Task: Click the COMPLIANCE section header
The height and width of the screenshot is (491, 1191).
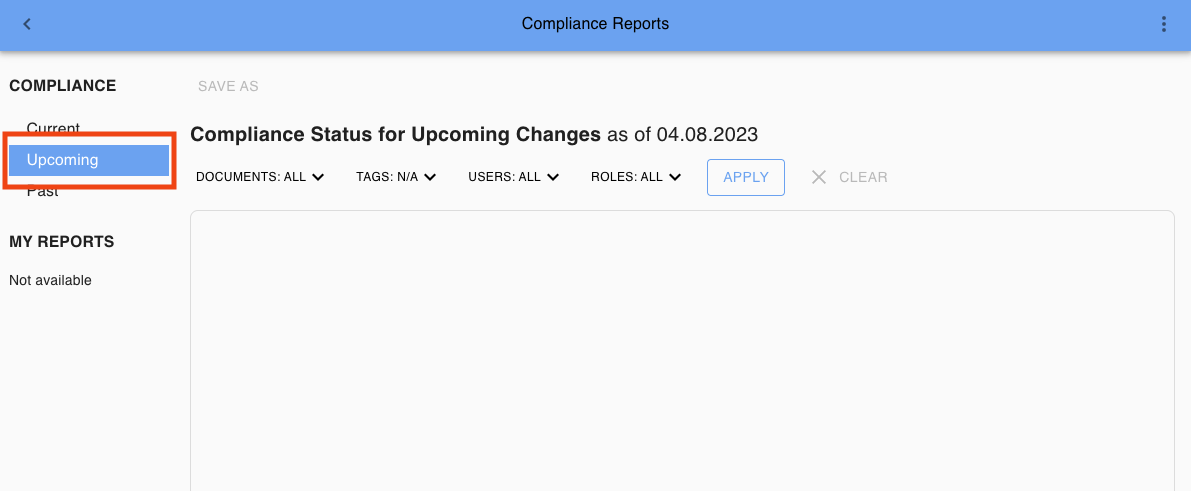Action: tap(63, 86)
